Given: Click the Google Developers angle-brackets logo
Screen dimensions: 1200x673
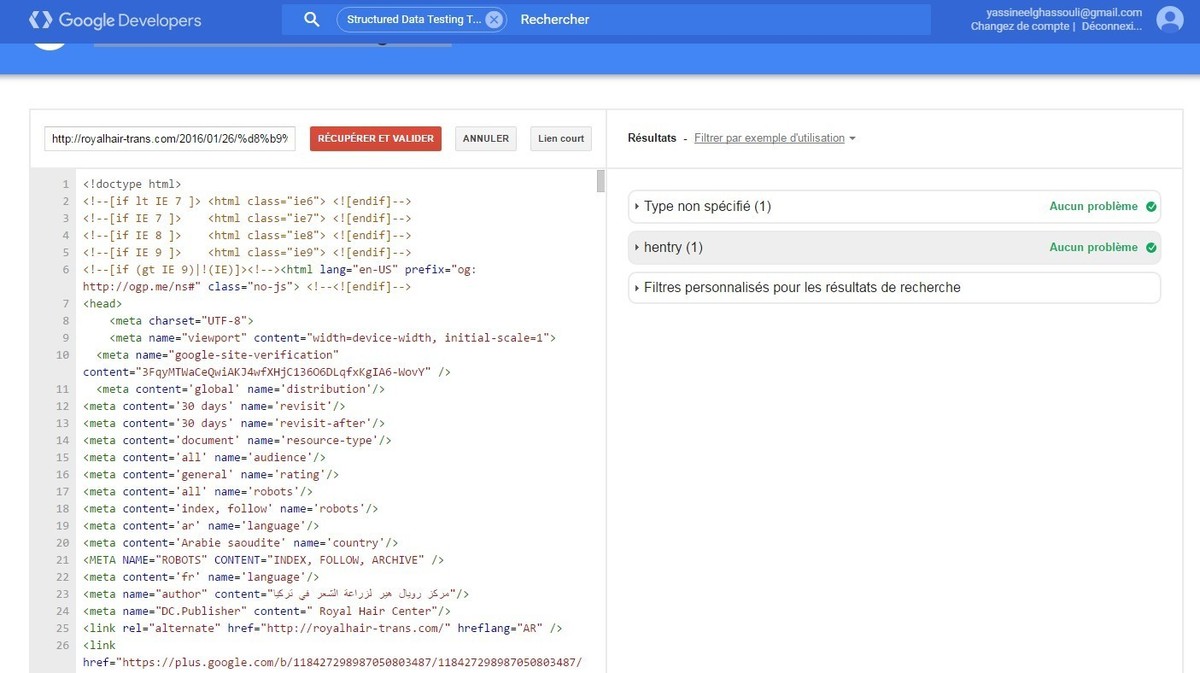Looking at the screenshot, I should (40, 19).
